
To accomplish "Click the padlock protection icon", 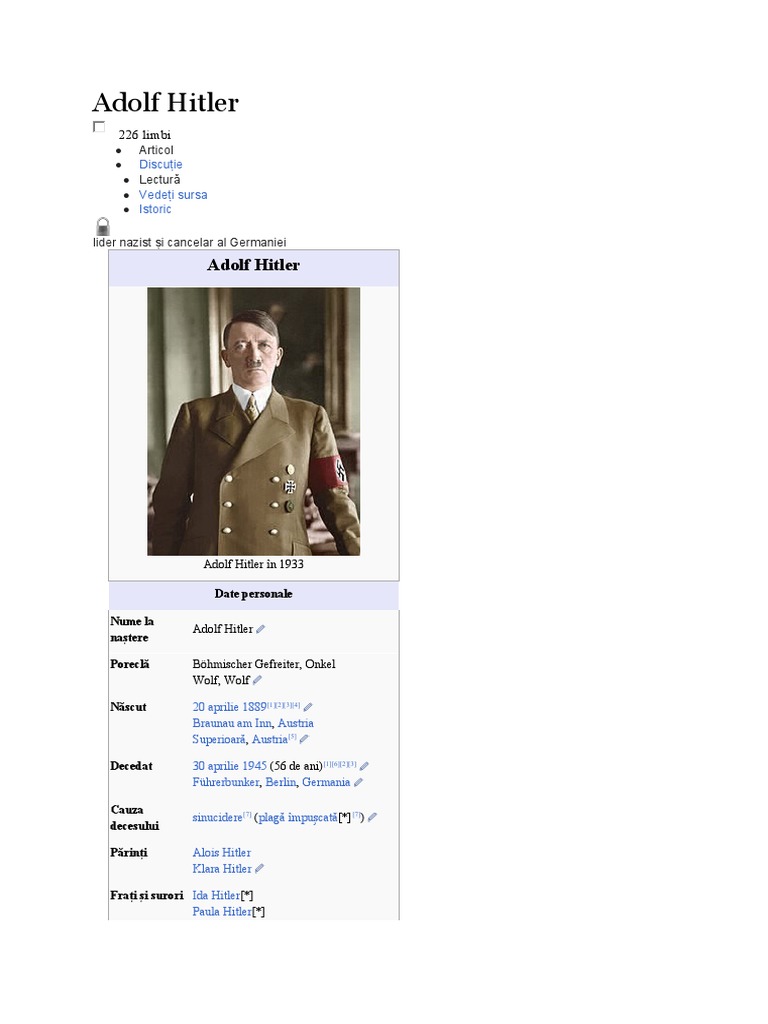I will [x=103, y=227].
